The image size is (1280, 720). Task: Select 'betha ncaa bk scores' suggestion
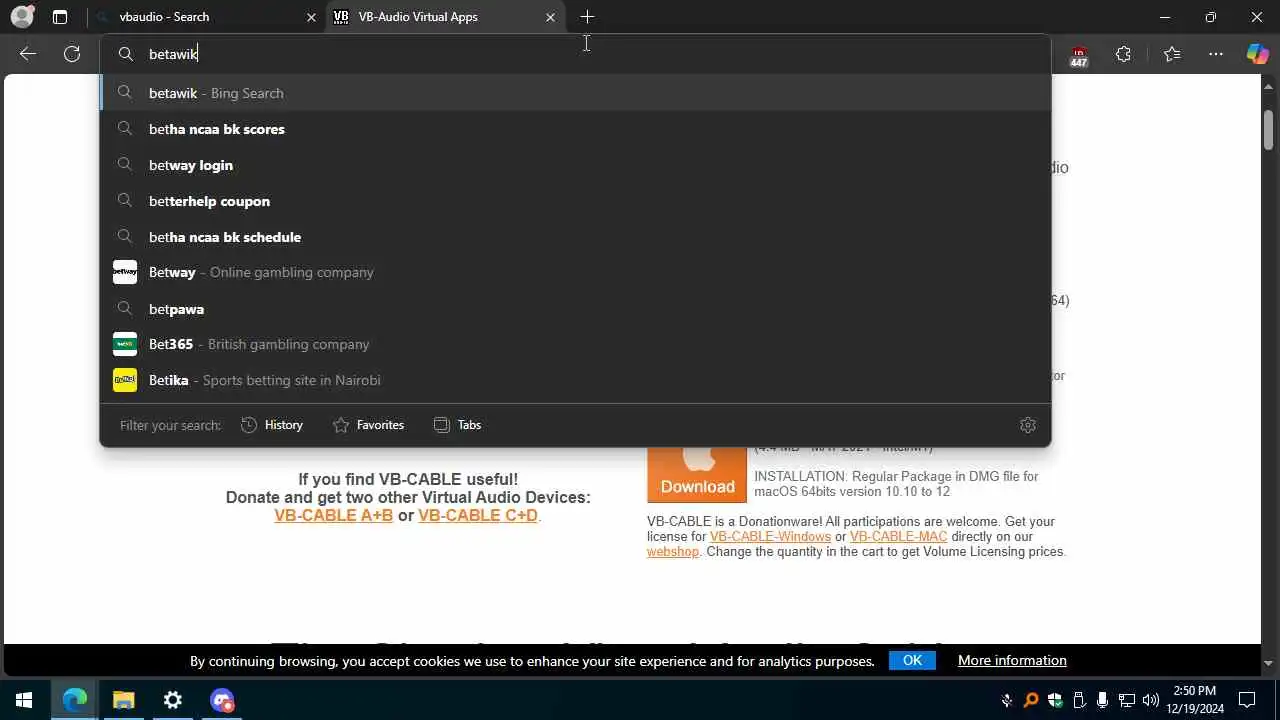pos(575,129)
